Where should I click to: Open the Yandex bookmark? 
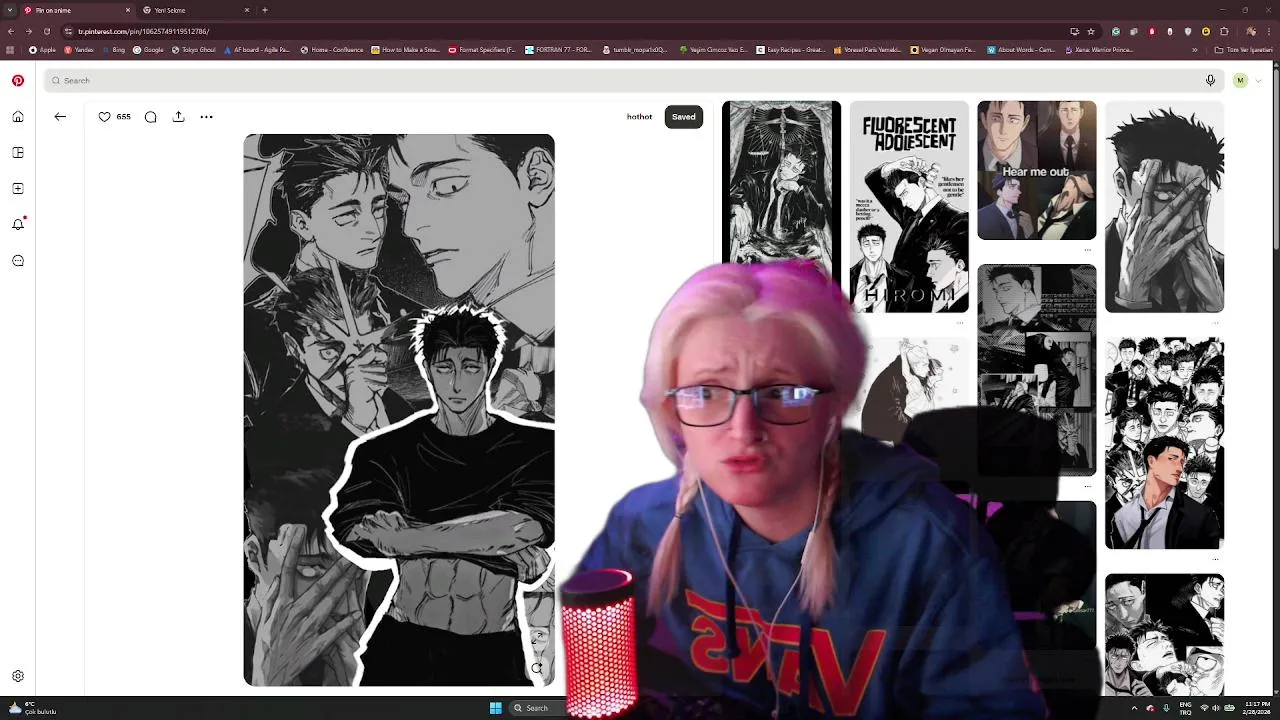coord(79,50)
